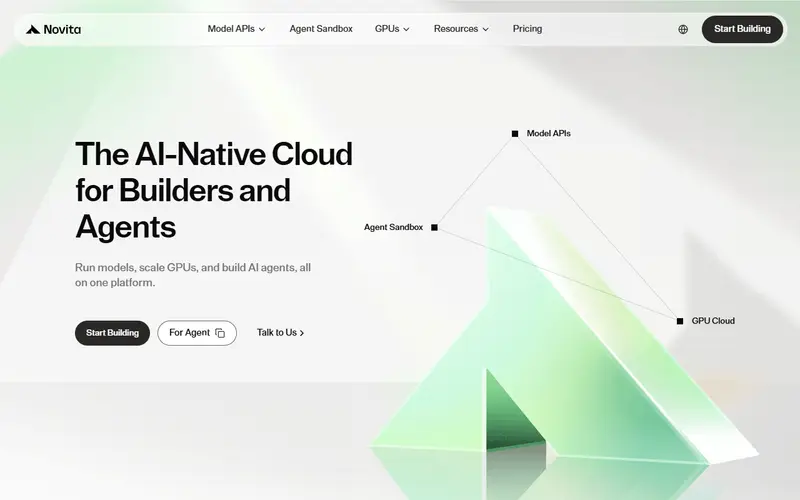The image size is (800, 500).
Task: Click the copy icon in For Agent button
Action: pyautogui.click(x=220, y=333)
